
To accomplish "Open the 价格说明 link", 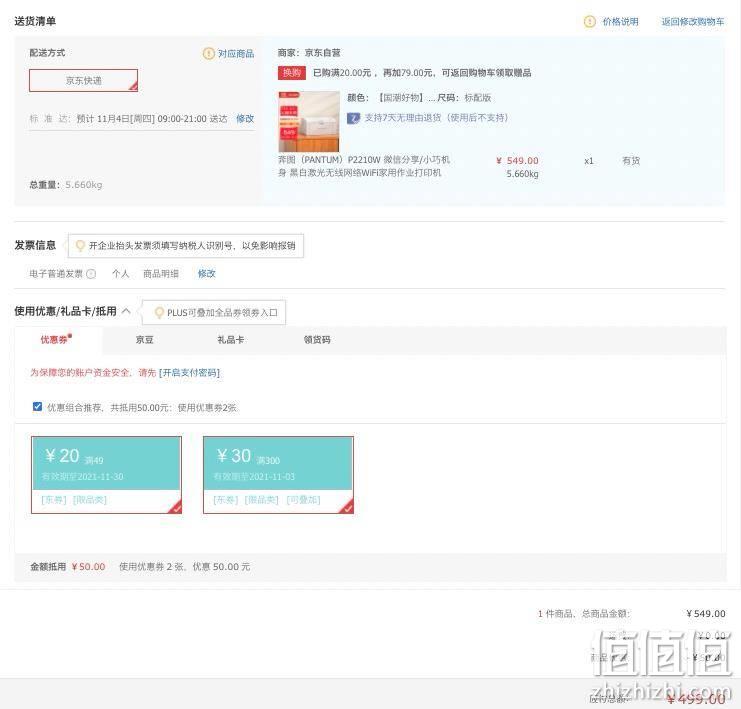I will (620, 22).
